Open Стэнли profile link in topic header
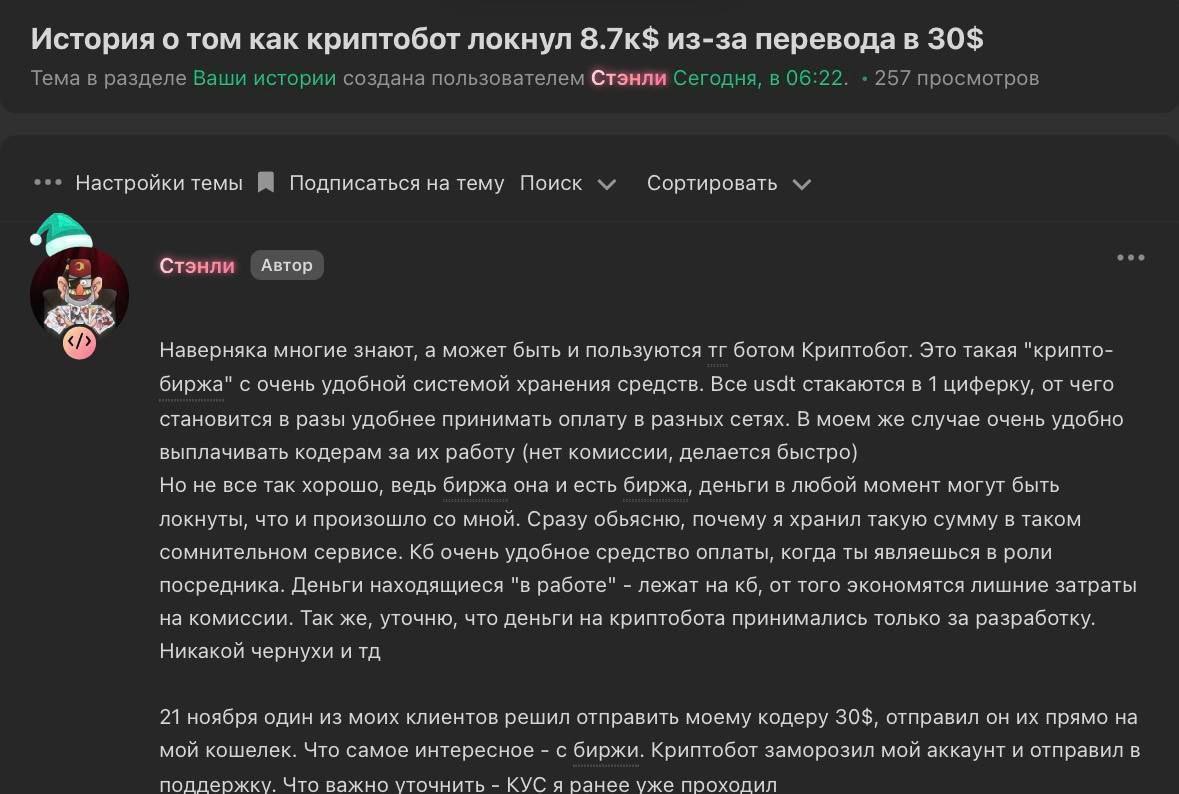The width and height of the screenshot is (1179, 794). [x=629, y=78]
